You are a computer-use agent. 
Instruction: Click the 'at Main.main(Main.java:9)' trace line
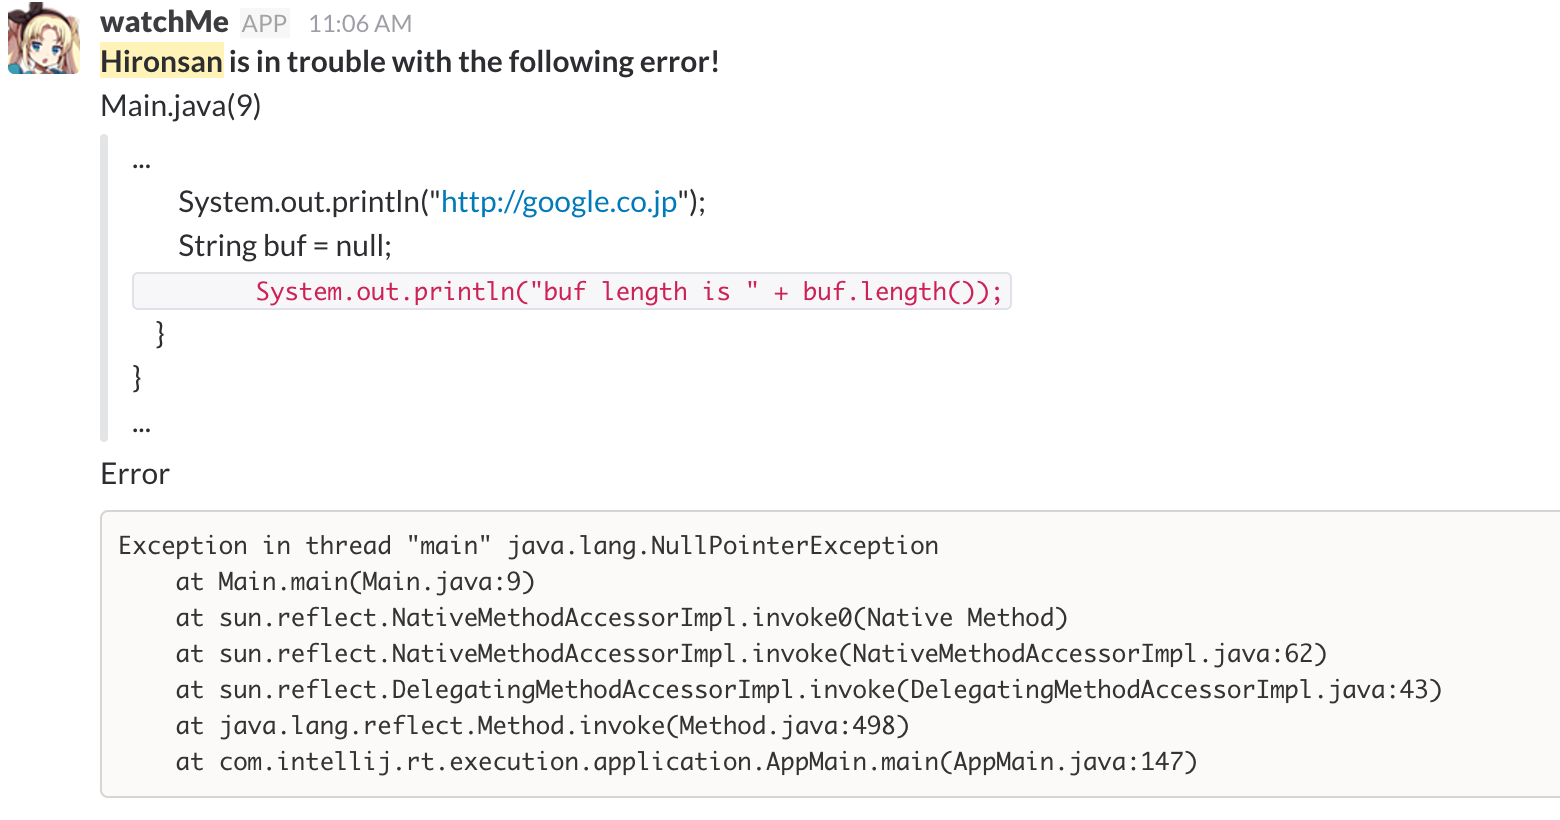(355, 582)
